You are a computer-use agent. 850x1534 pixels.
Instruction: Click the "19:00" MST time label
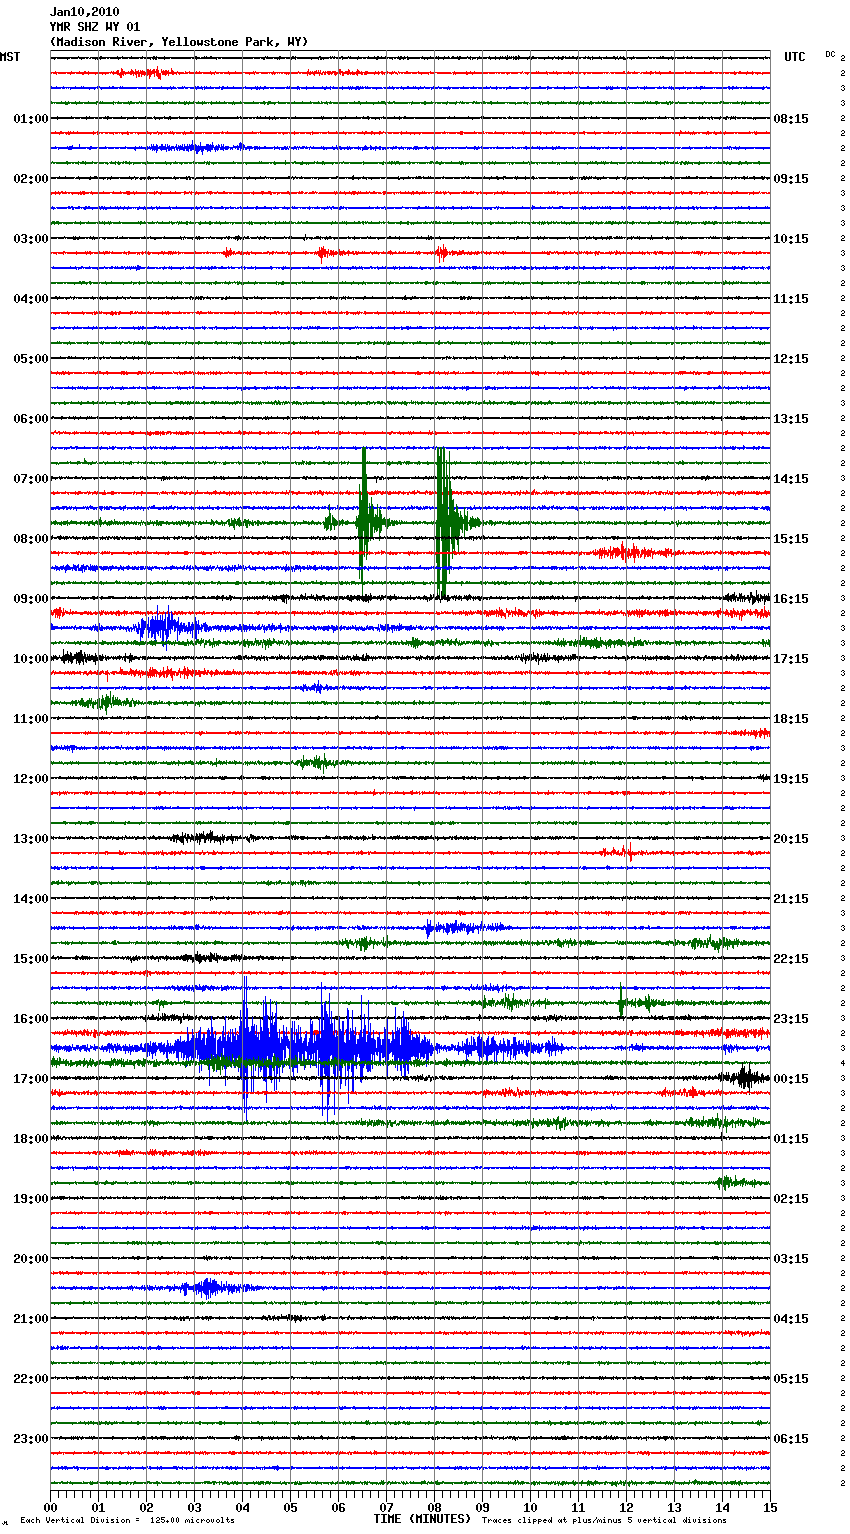[x=31, y=1199]
